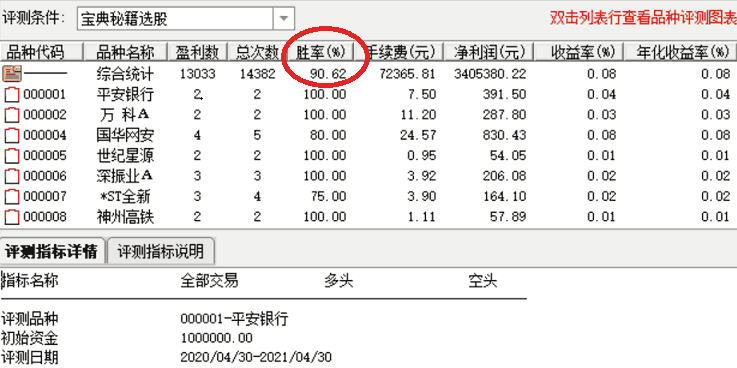Sort by the 净利润(元) column header
Screen dimensions: 737x368
click(x=489, y=52)
